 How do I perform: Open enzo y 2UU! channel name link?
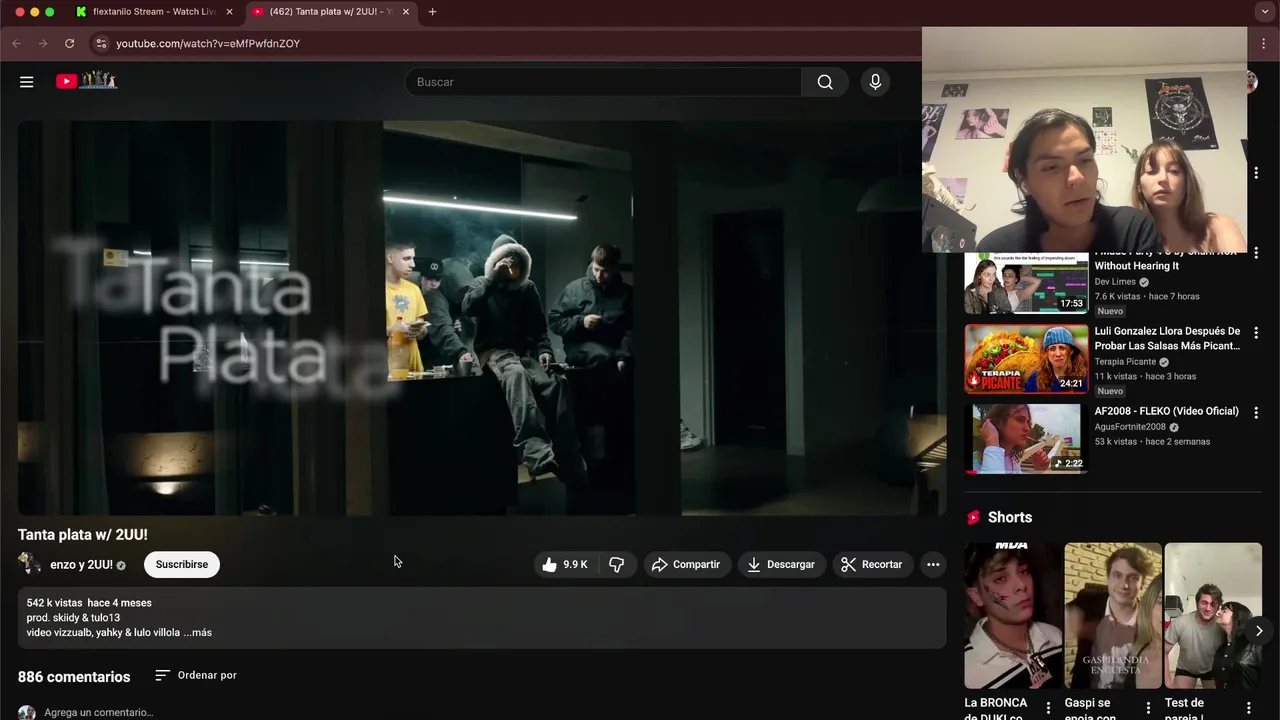tap(81, 565)
